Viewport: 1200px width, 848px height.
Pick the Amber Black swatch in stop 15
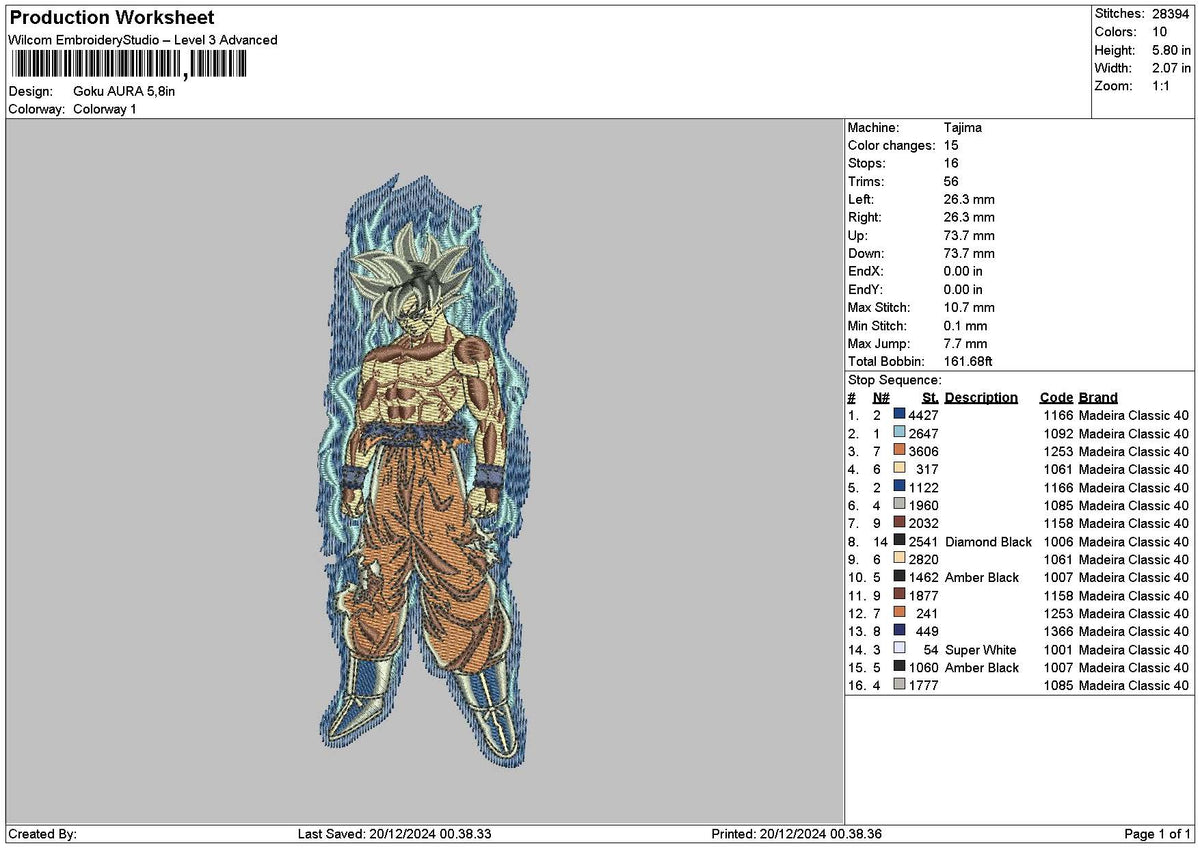pyautogui.click(x=900, y=667)
